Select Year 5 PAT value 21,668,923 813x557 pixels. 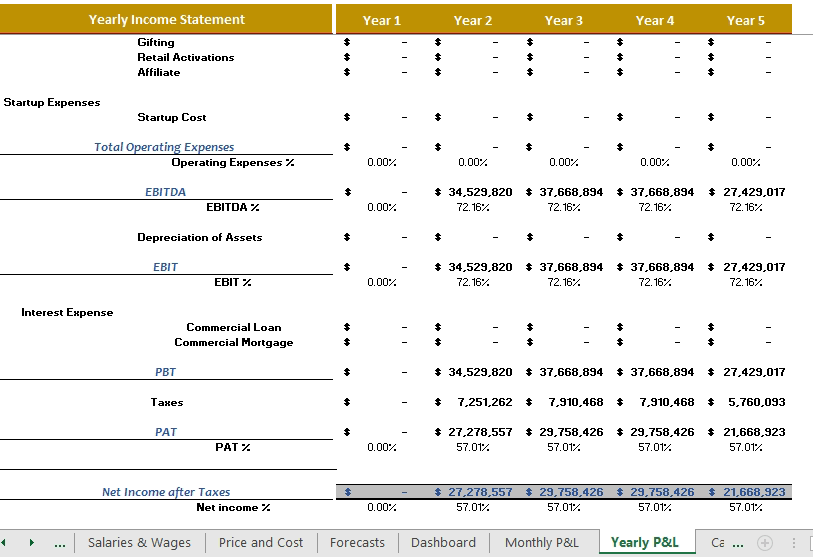[754, 432]
